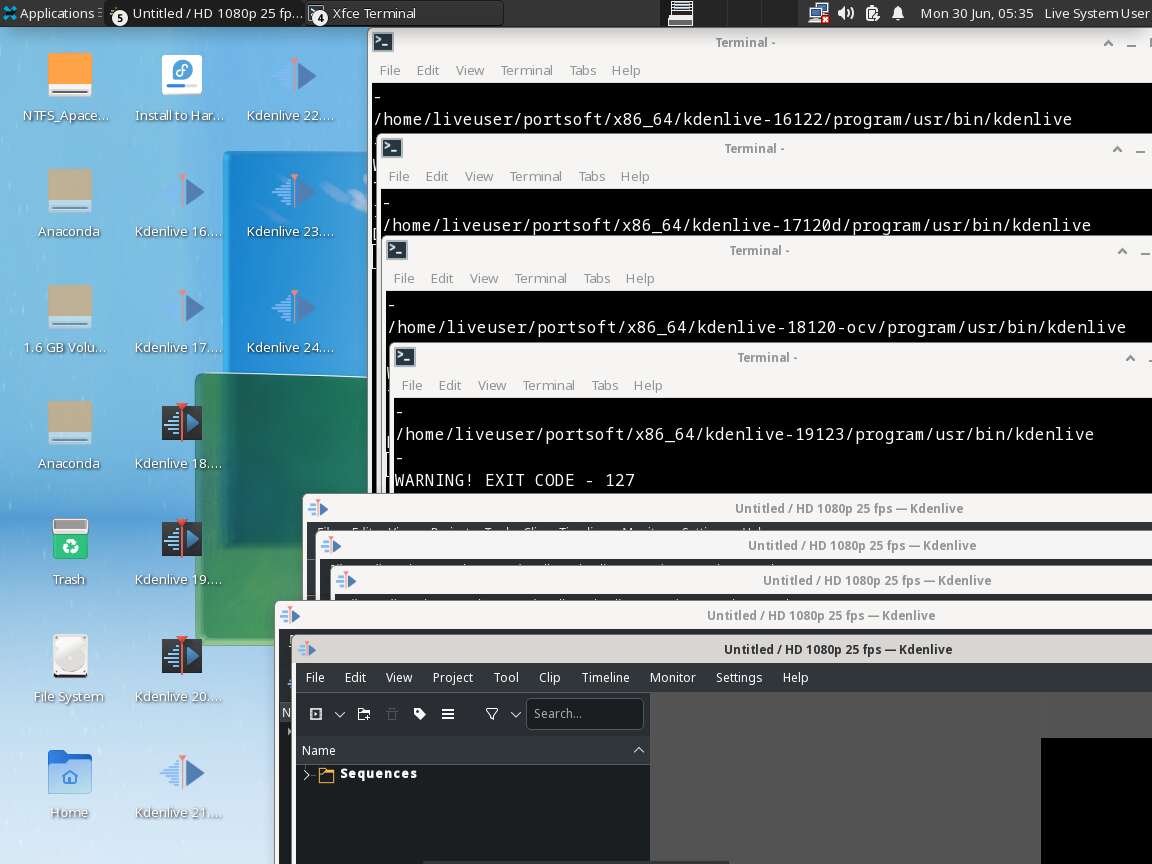Screen dimensions: 1152x864
Task: Switch to Kdenlive group in the taskbar
Action: [x=206, y=13]
